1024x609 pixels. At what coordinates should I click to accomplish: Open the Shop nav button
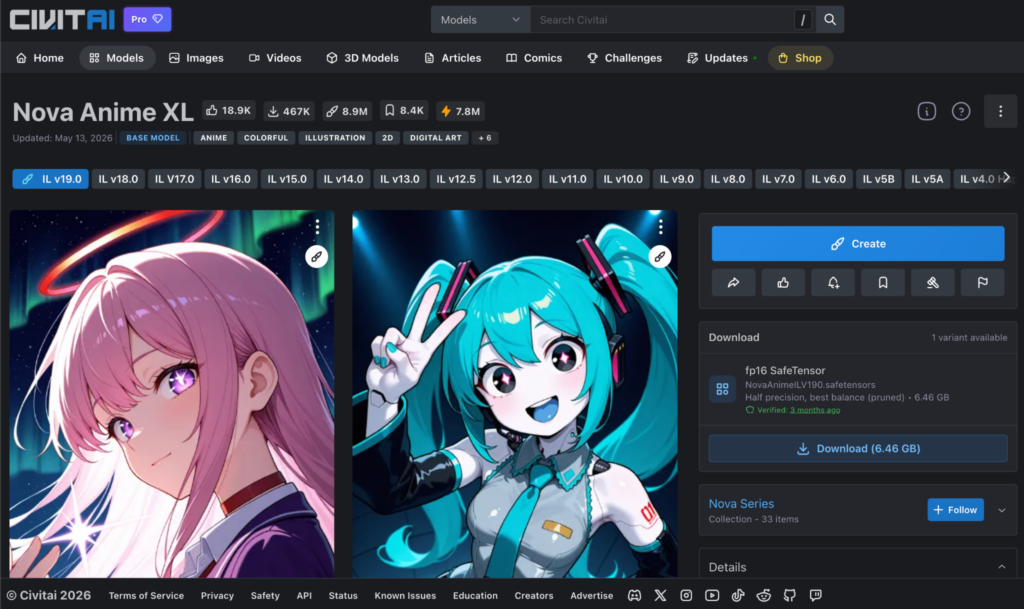[800, 58]
